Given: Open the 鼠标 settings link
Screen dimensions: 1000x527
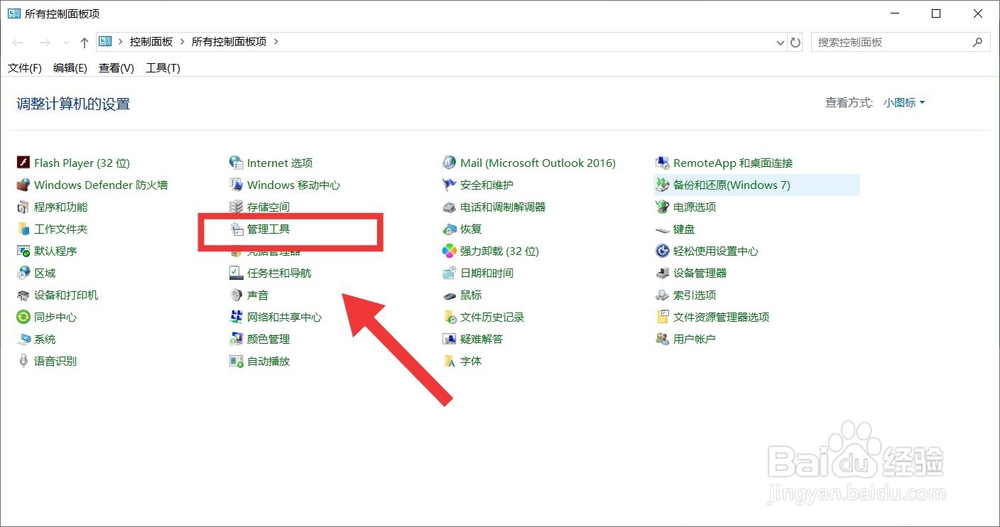Looking at the screenshot, I should pos(471,295).
